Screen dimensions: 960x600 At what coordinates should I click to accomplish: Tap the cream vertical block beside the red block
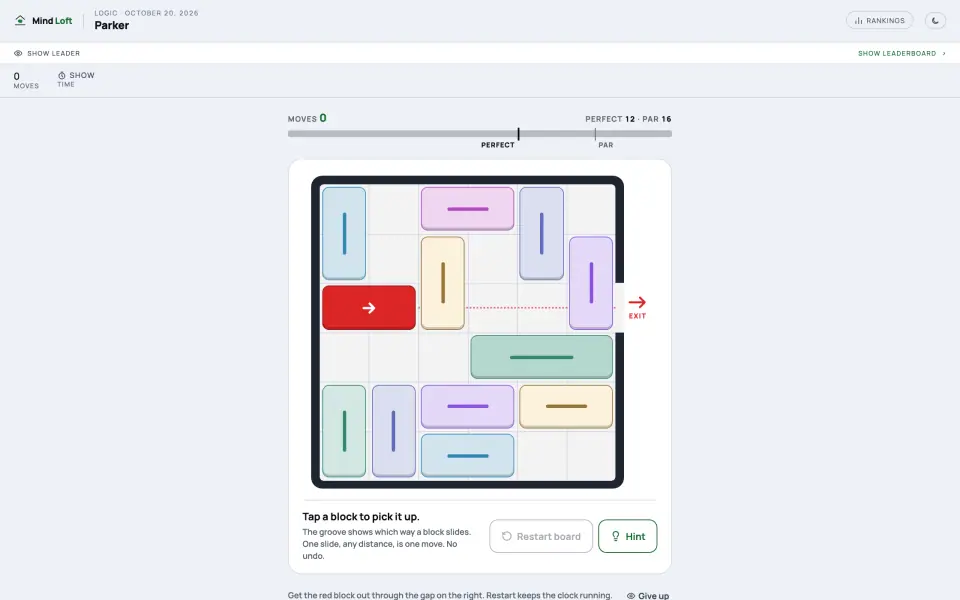443,283
